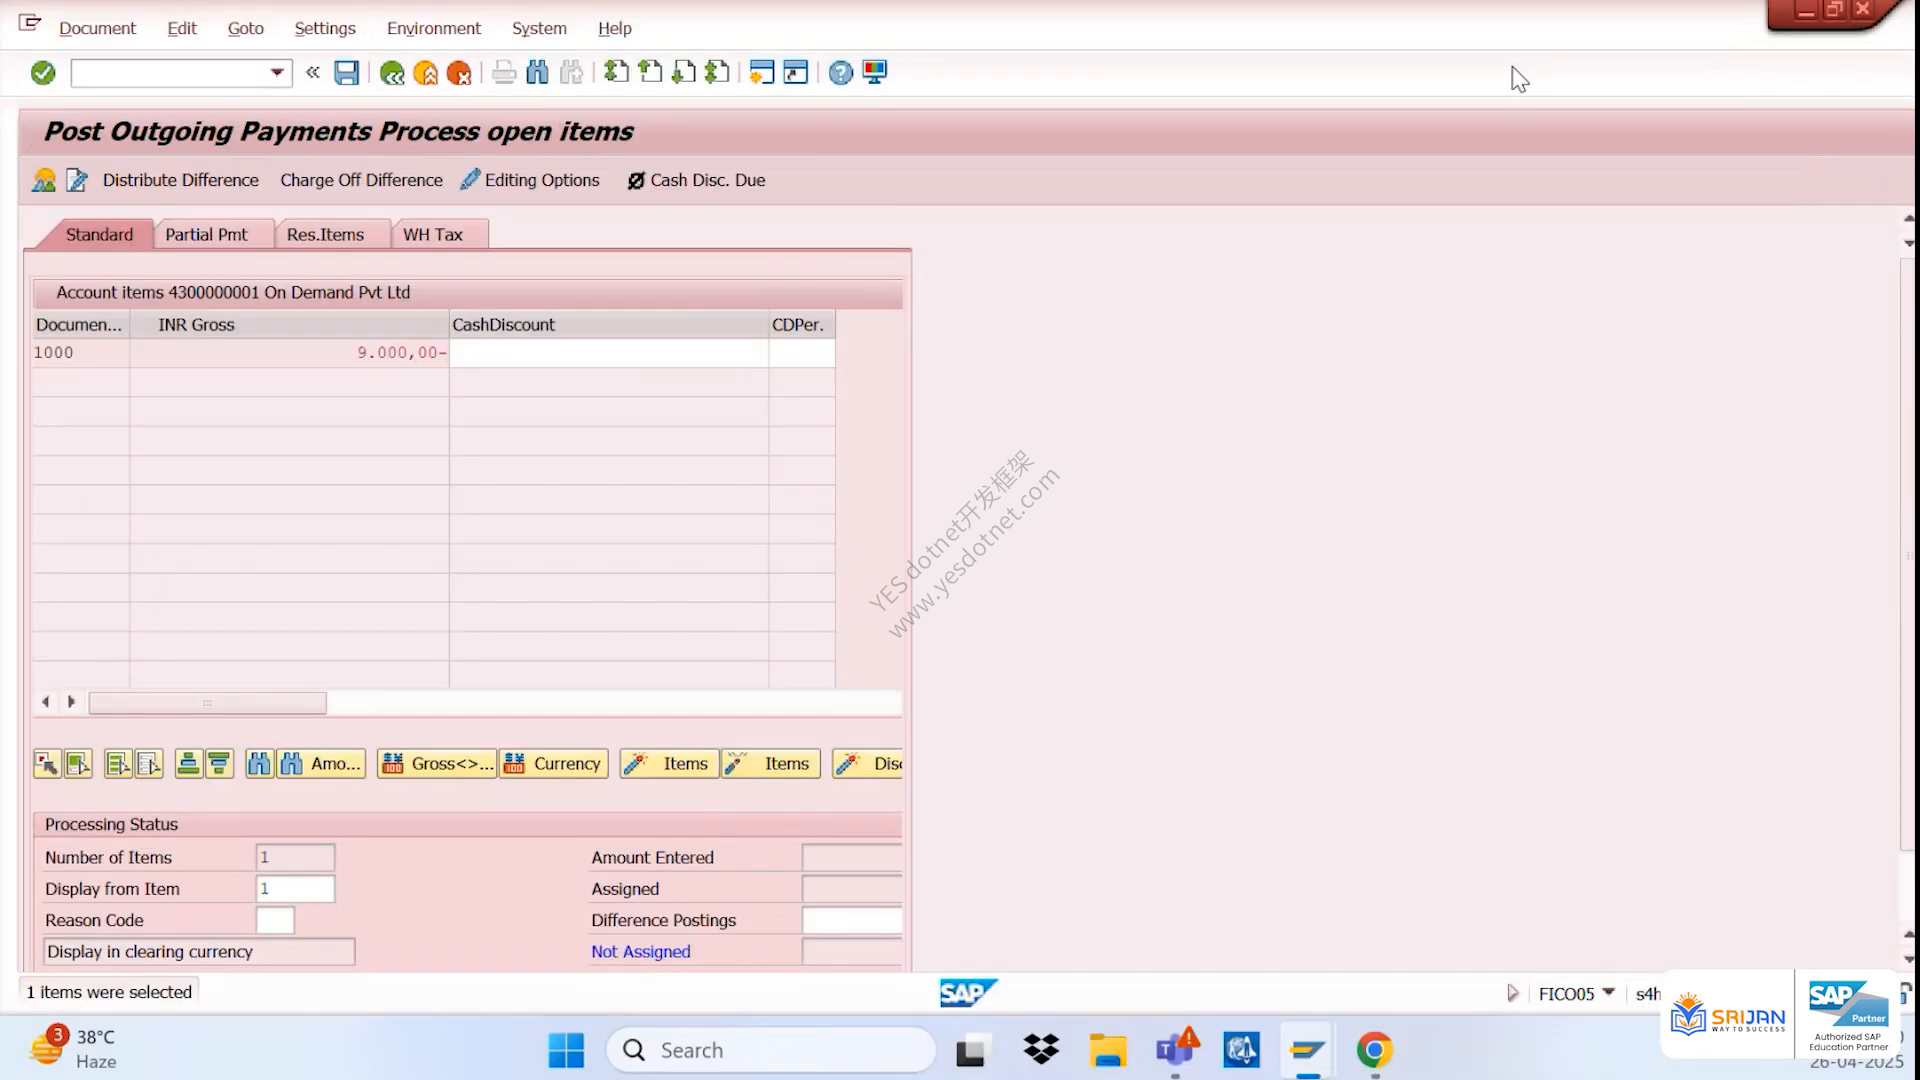The image size is (1920, 1080).
Task: Click the green Back arrow icon
Action: pyautogui.click(x=392, y=73)
